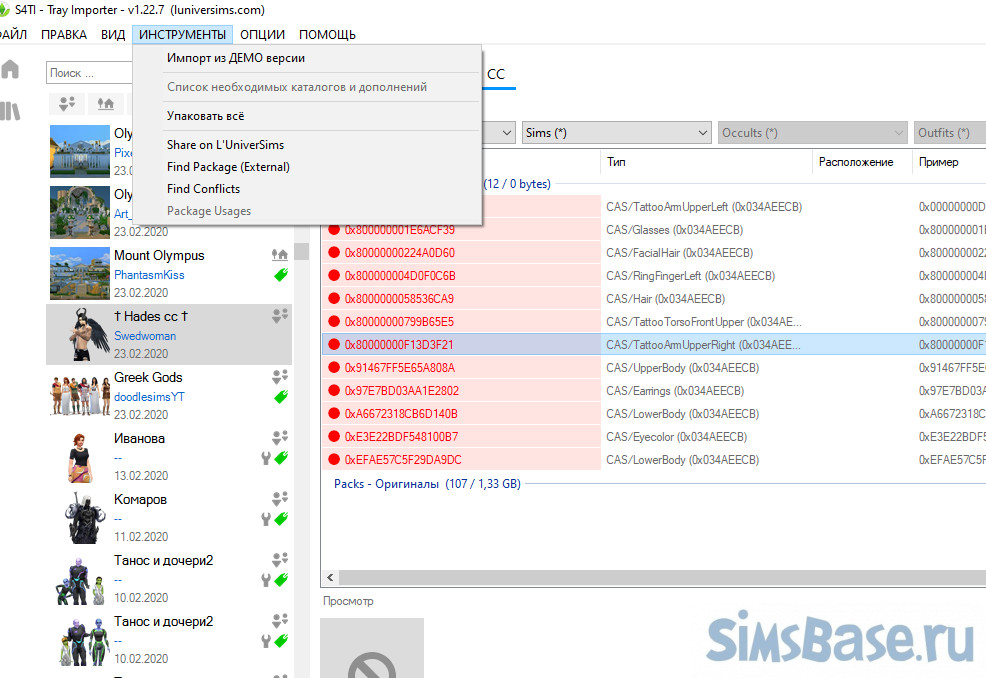986x678 pixels.
Task: Choose Упаковать всё menu entry
Action: (x=205, y=116)
